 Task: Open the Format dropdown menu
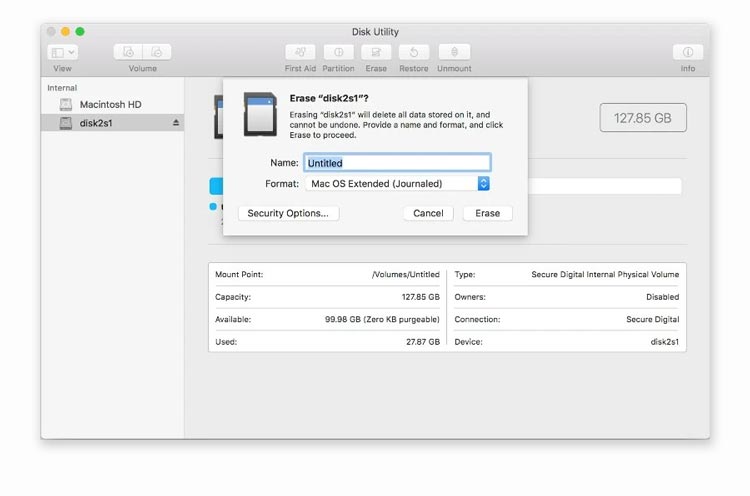[x=397, y=183]
